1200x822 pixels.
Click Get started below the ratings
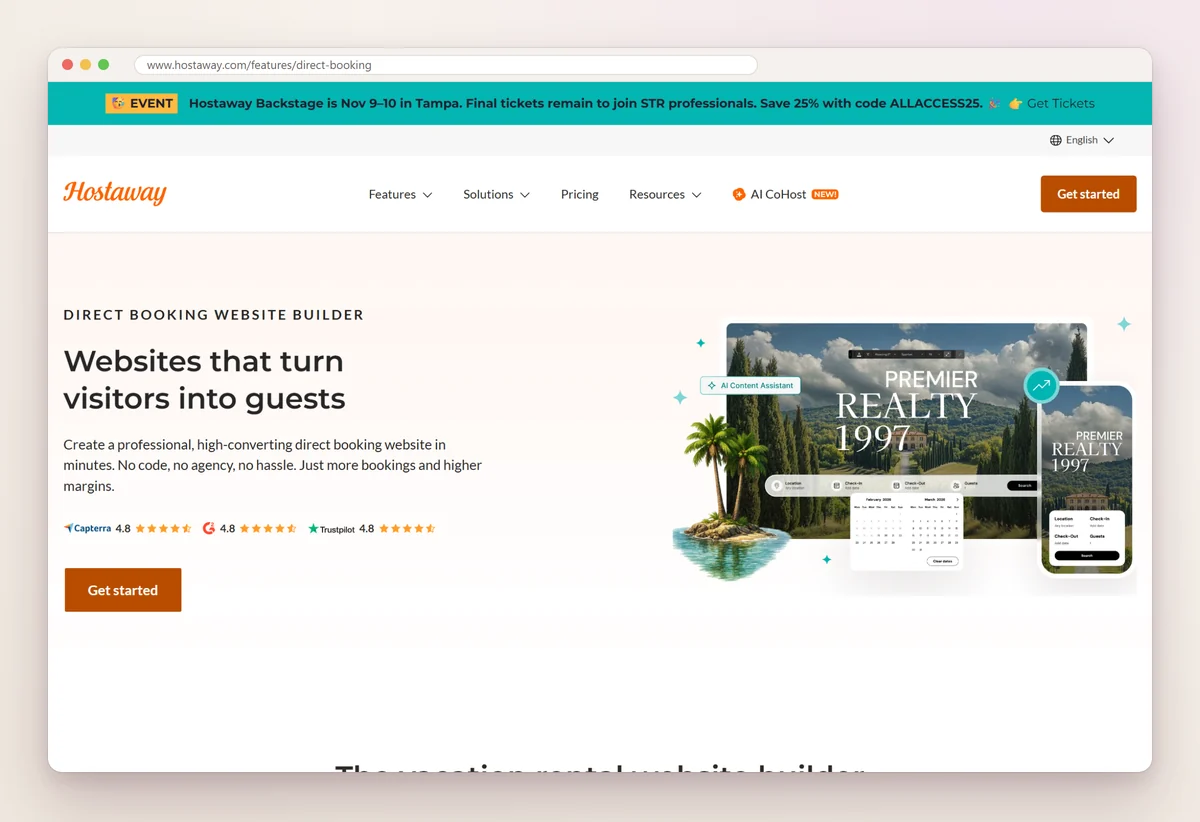pos(123,590)
